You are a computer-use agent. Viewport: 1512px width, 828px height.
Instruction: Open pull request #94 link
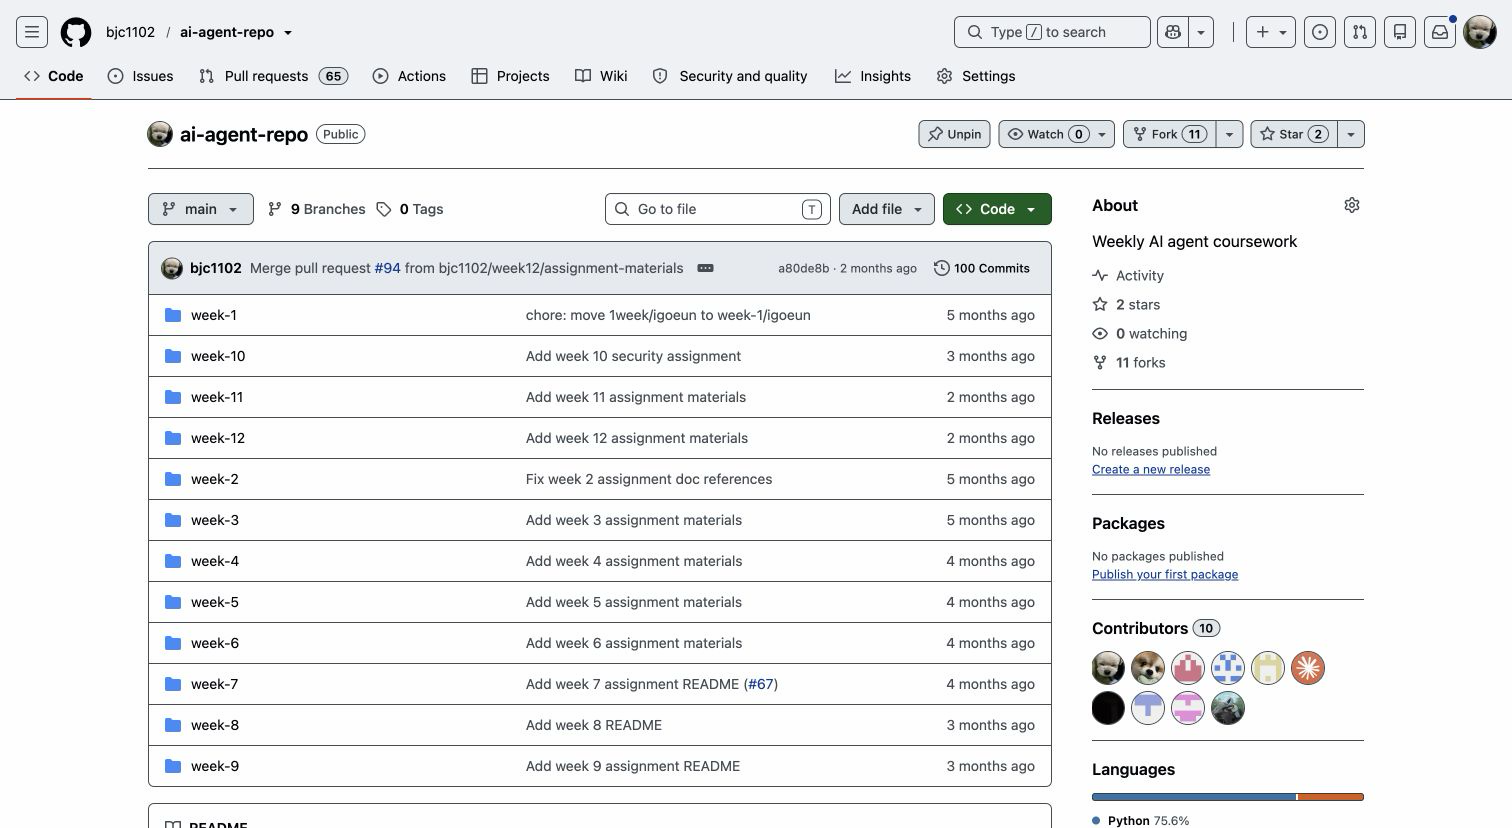387,268
